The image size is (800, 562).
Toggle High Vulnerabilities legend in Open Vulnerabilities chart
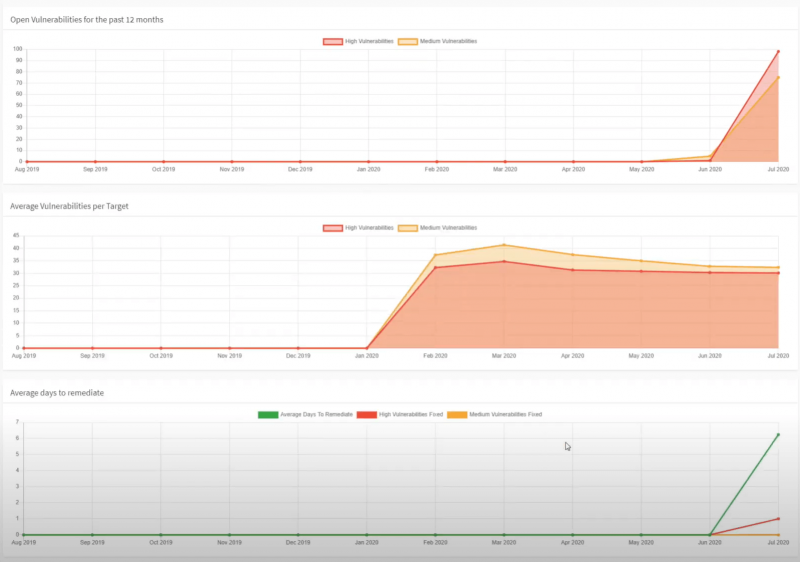358,41
